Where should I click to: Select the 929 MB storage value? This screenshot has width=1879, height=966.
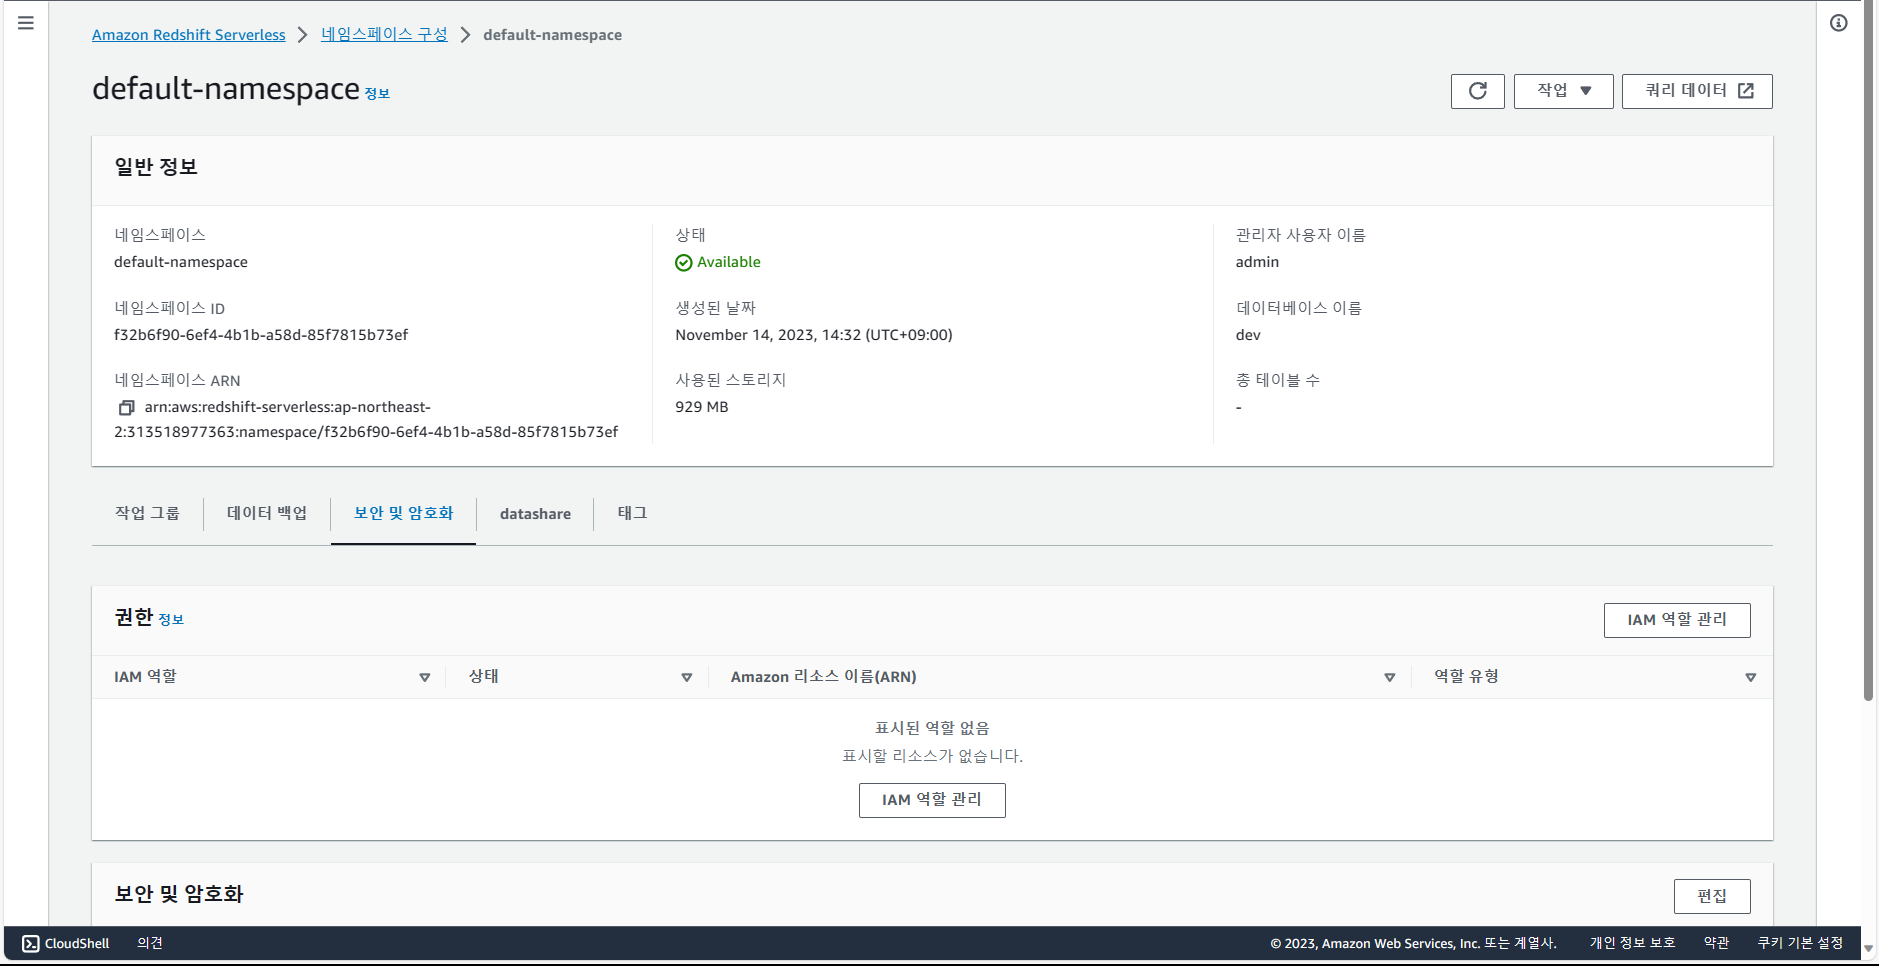702,407
